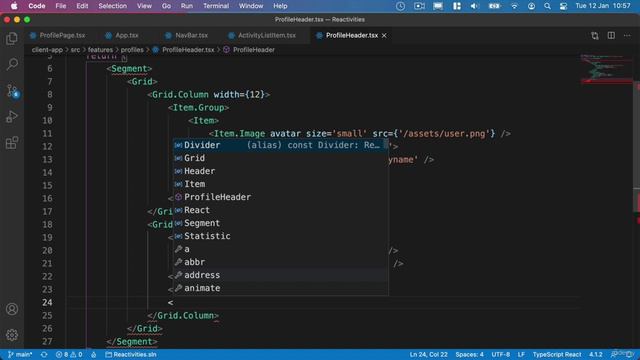Click the Wi-Fi menu bar icon
Screen dimensions: 640x360
[514, 6]
